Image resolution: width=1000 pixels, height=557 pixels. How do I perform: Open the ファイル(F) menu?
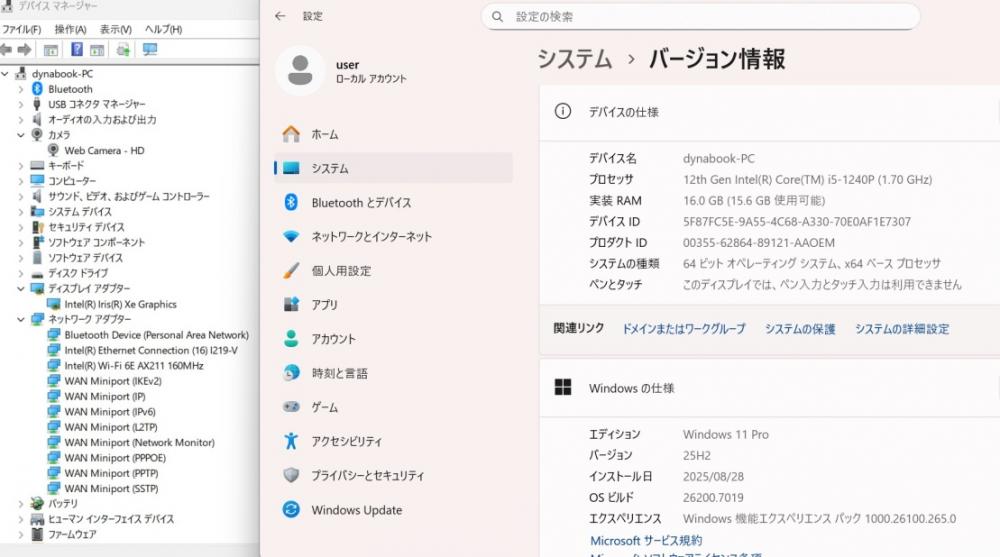click(x=22, y=29)
